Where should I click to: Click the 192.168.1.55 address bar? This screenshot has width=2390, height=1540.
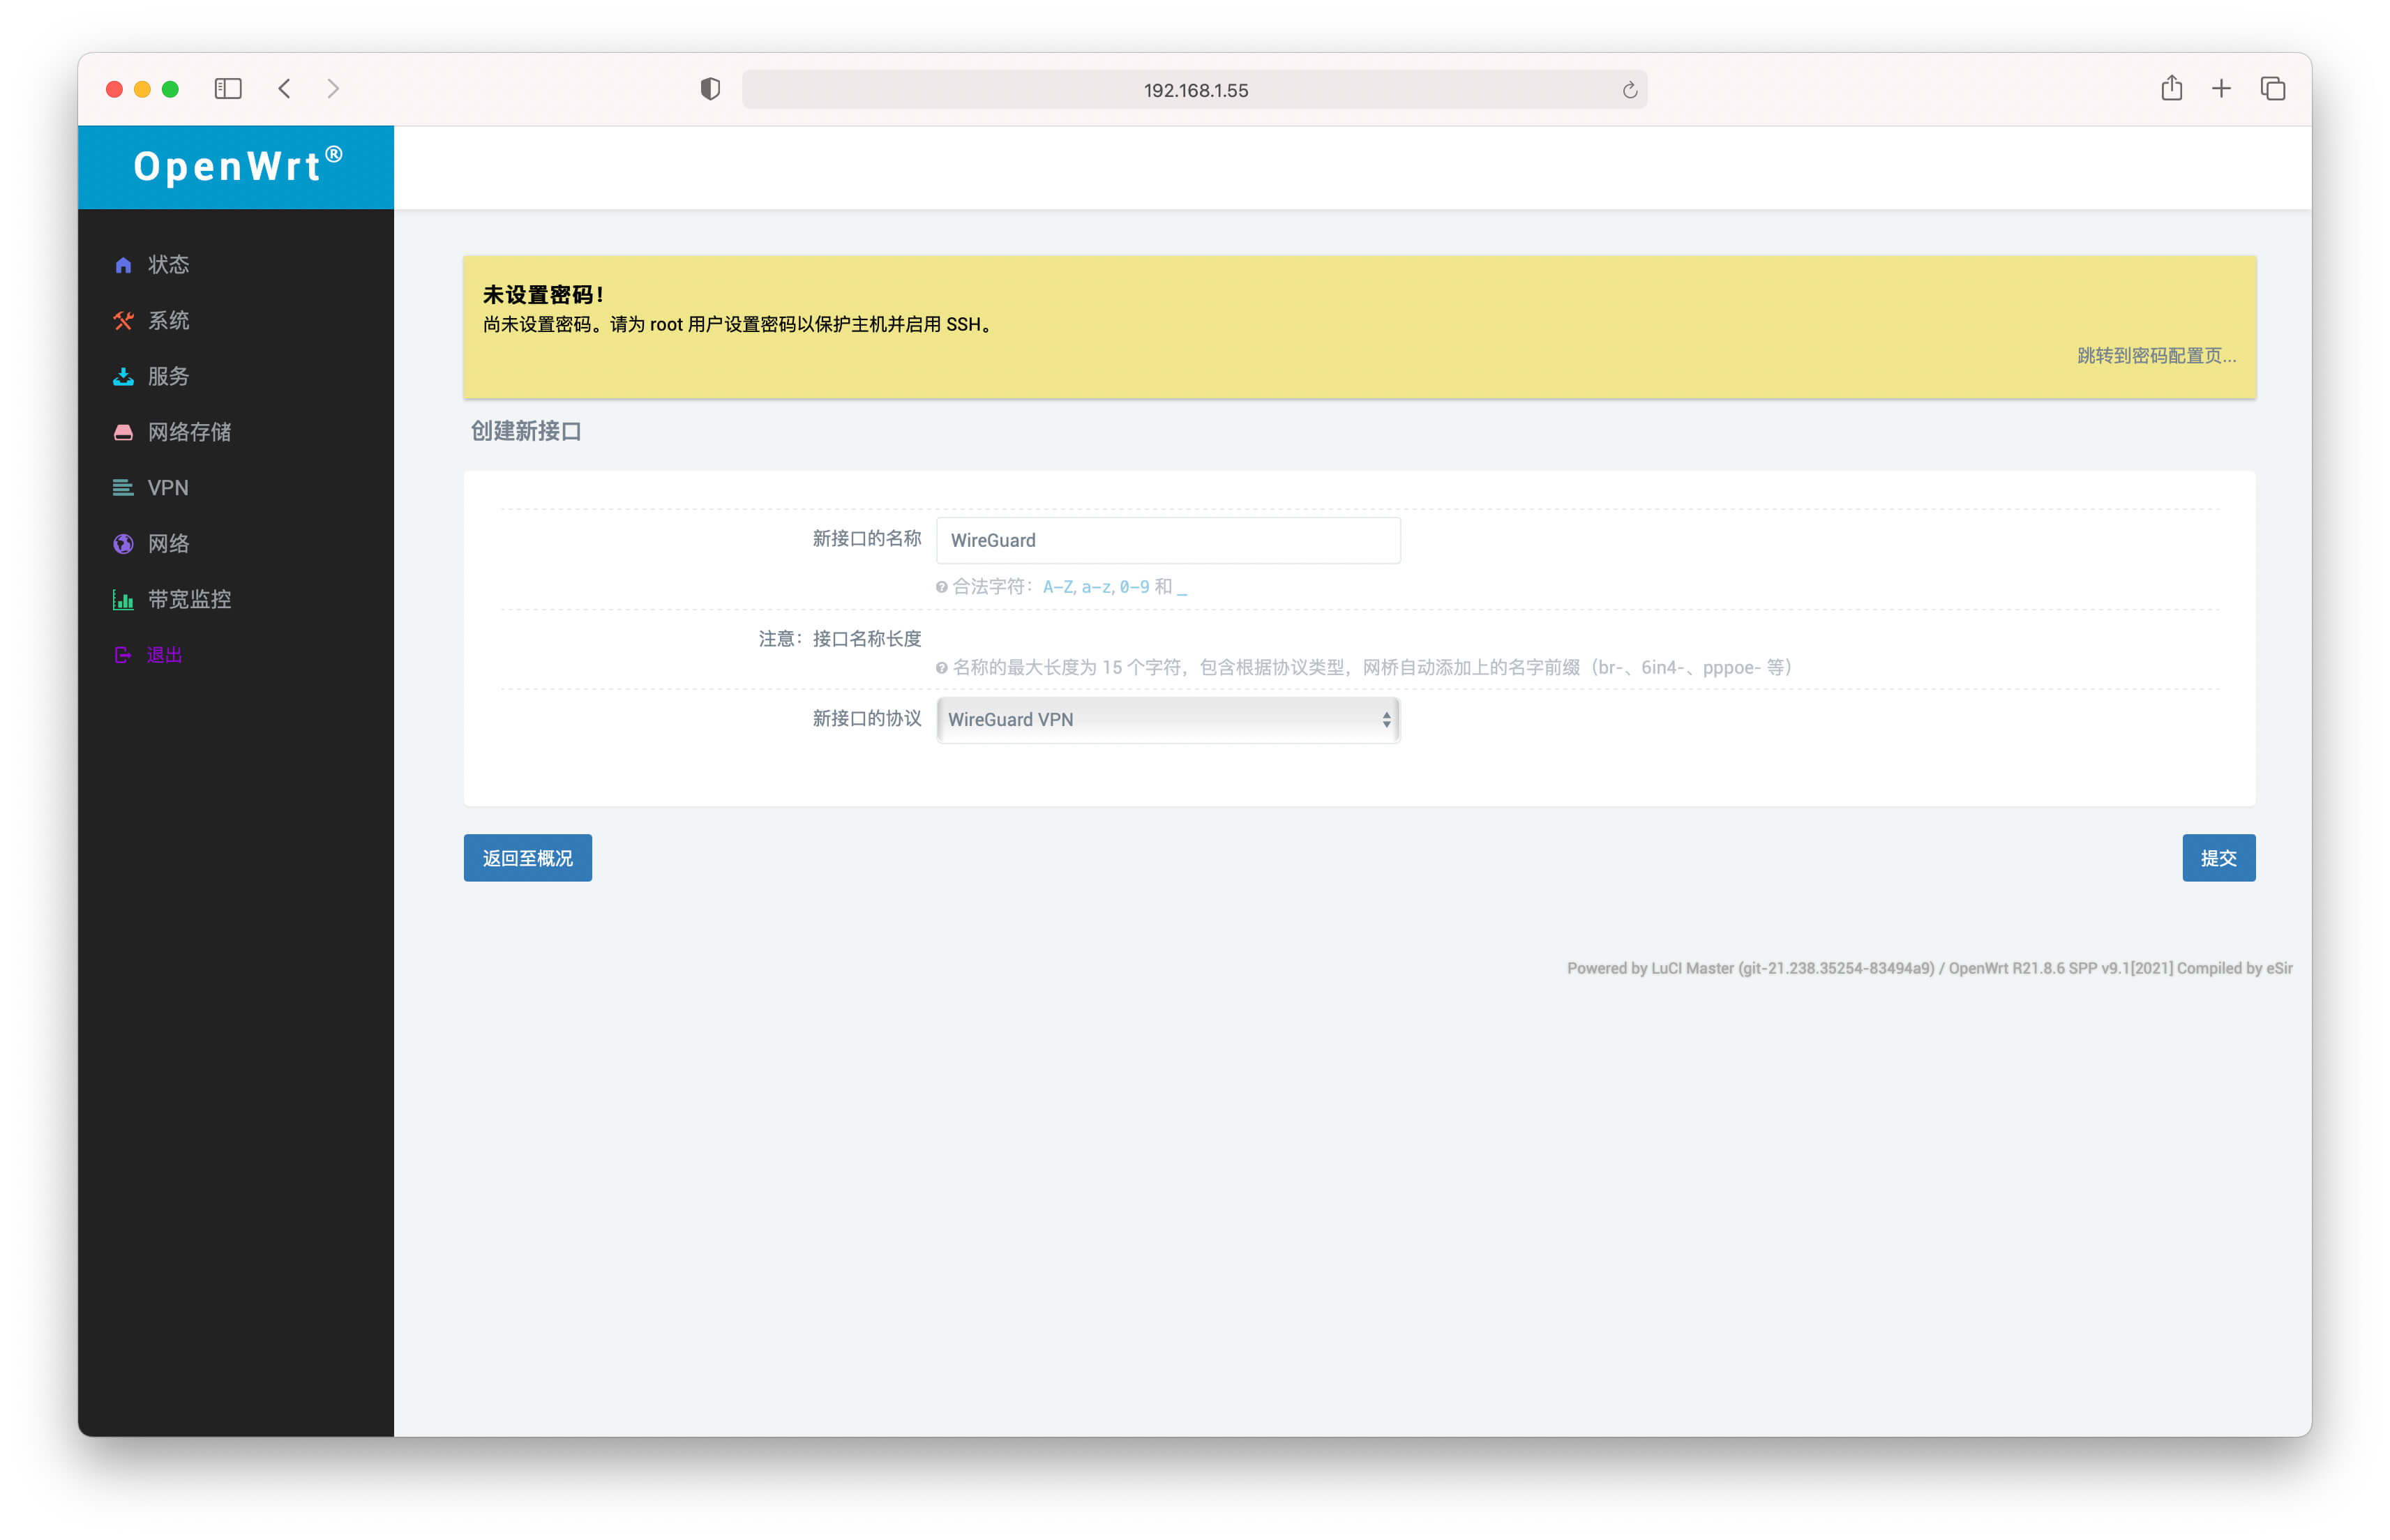(1195, 90)
